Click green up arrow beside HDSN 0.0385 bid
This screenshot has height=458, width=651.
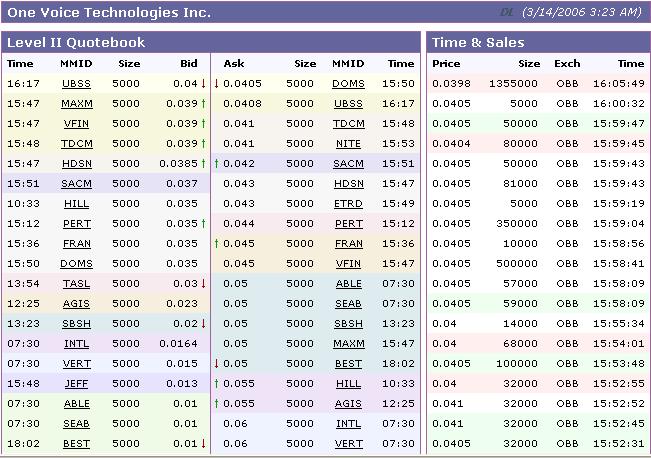[x=203, y=163]
